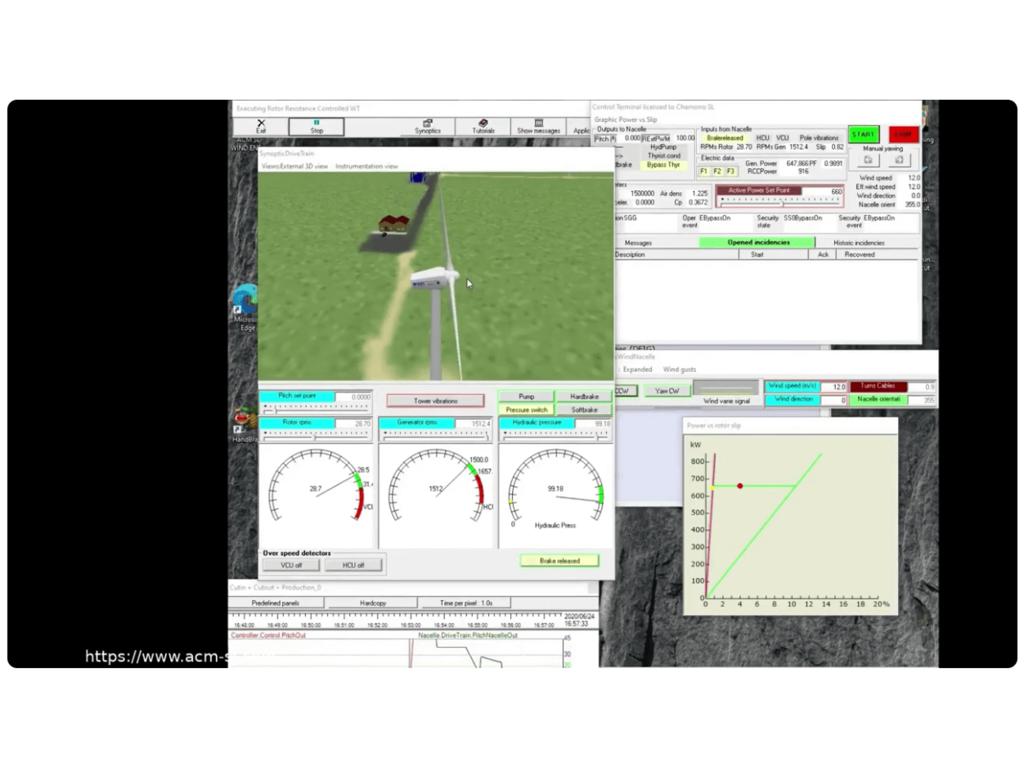Adjust the Hydraulic pressure slider
Viewport: 1024px width, 768px height.
click(555, 436)
